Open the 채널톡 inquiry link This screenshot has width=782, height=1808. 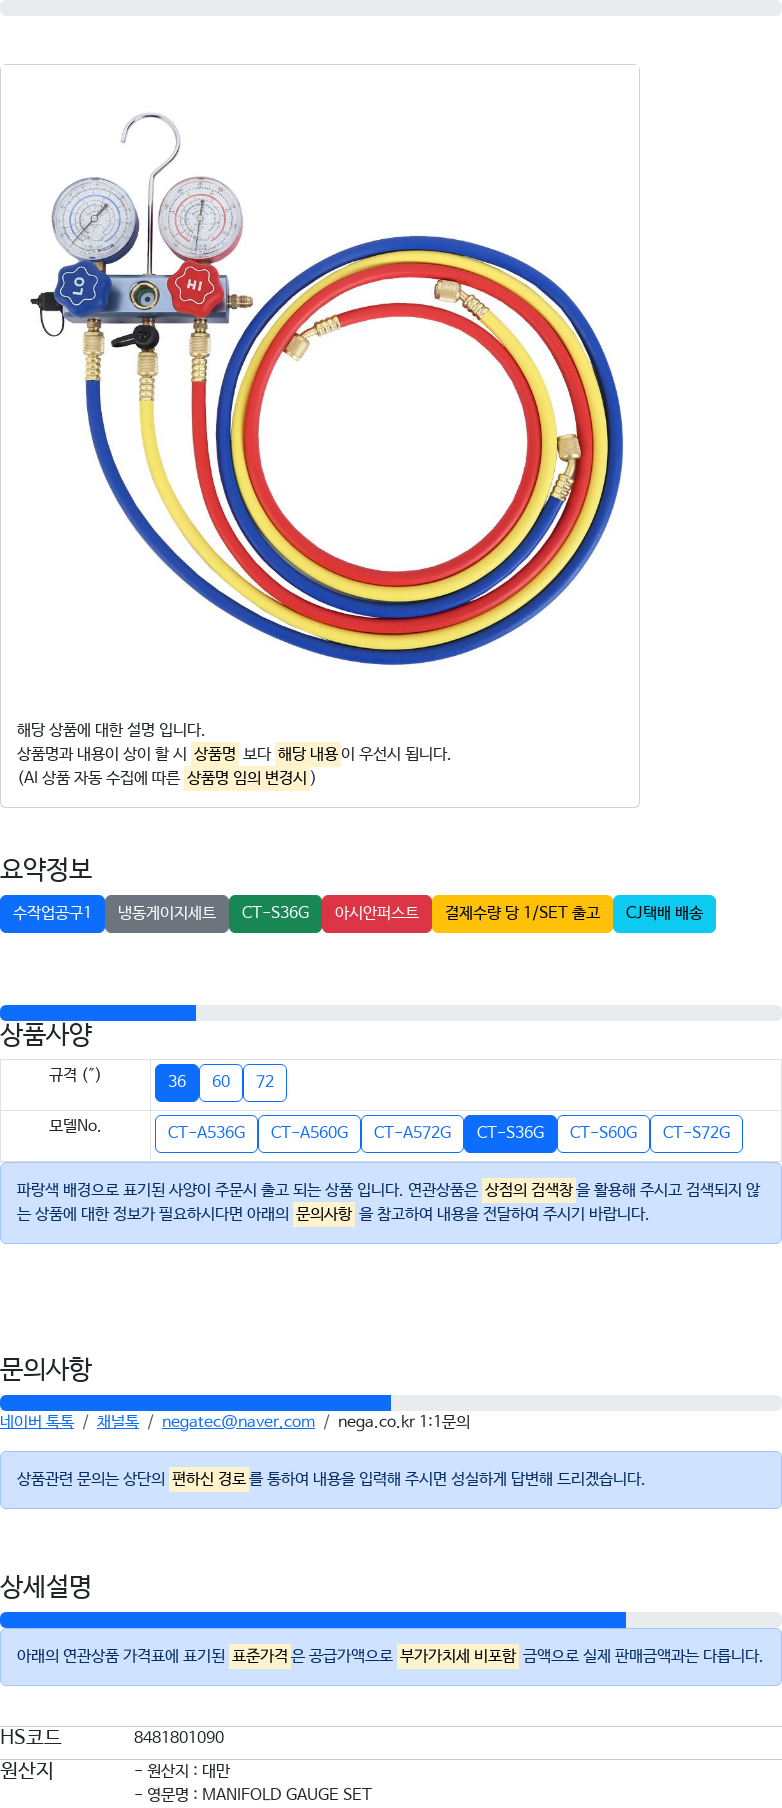coord(118,1422)
